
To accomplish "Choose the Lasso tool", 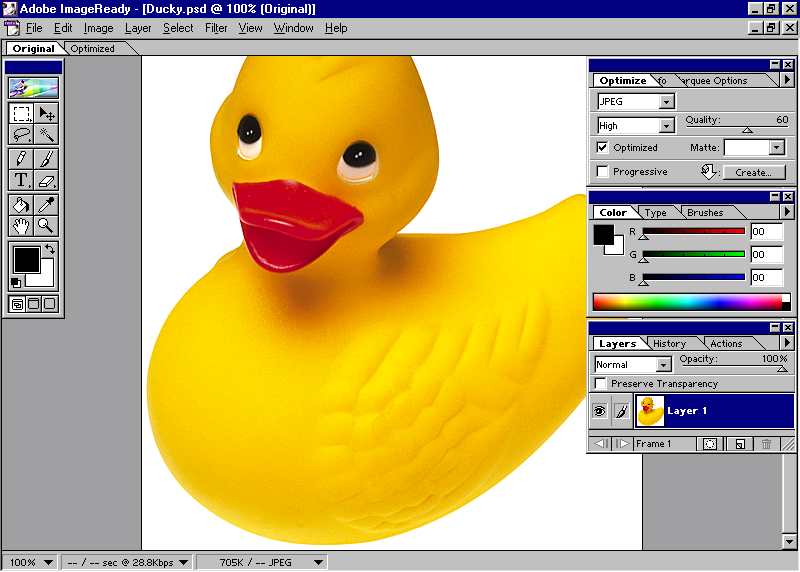I will click(22, 134).
